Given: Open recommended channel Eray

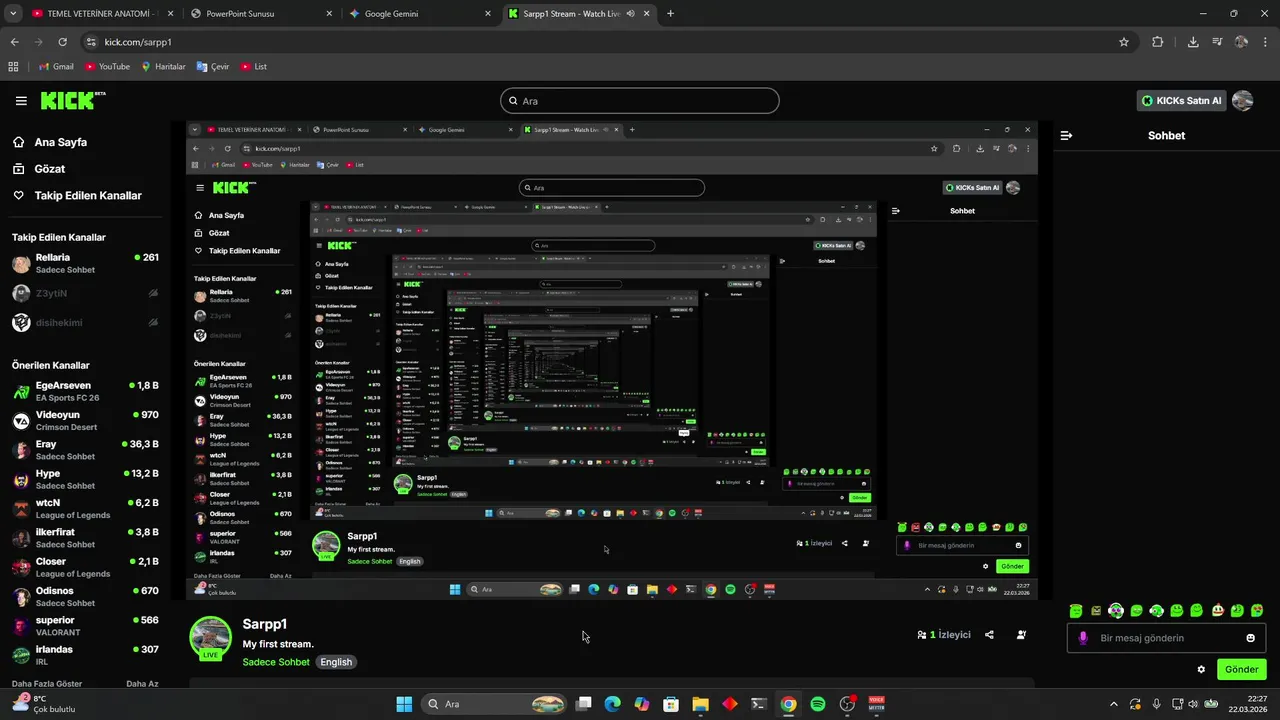Looking at the screenshot, I should pyautogui.click(x=85, y=450).
